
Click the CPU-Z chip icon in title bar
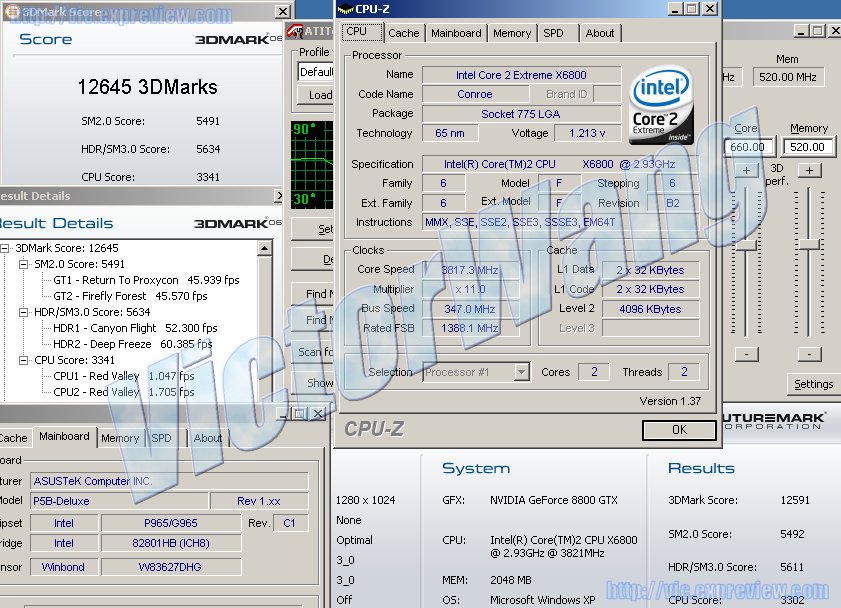tap(345, 9)
